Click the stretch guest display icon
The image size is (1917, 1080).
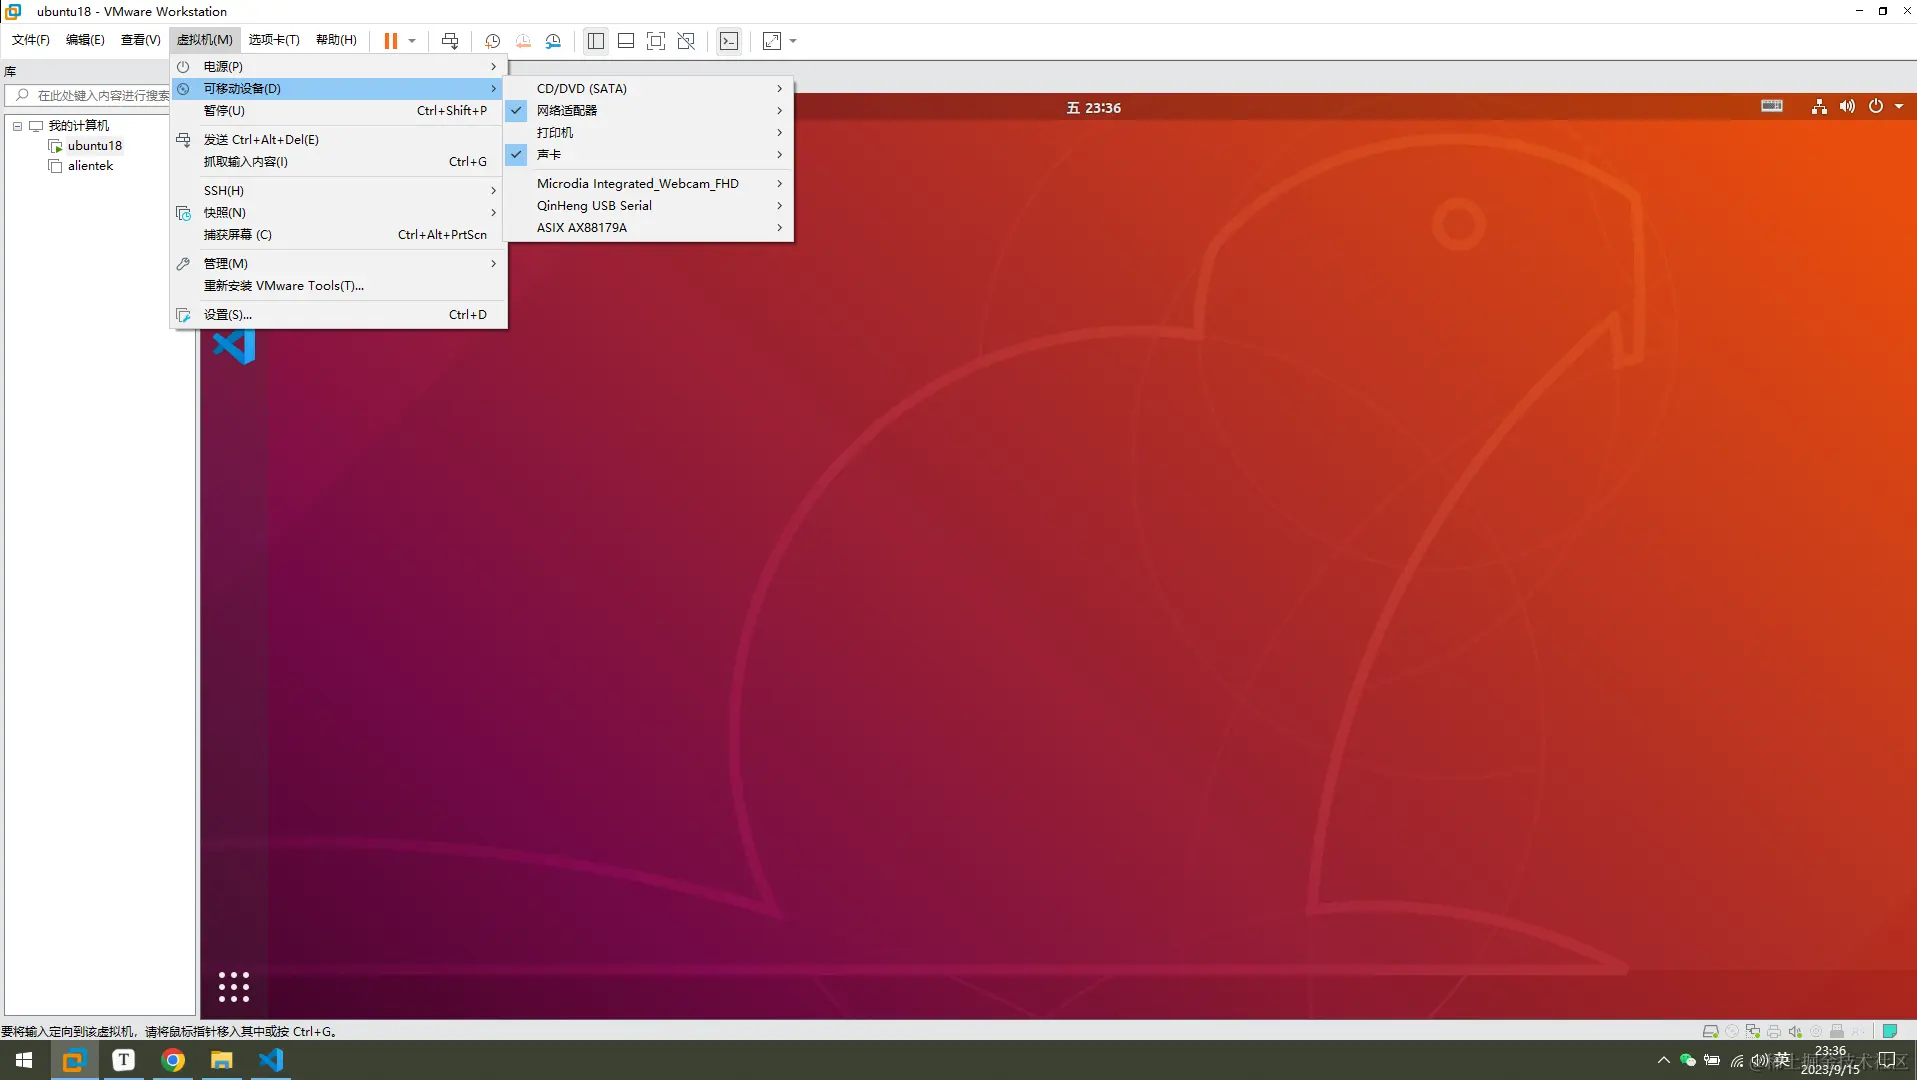[x=772, y=41]
